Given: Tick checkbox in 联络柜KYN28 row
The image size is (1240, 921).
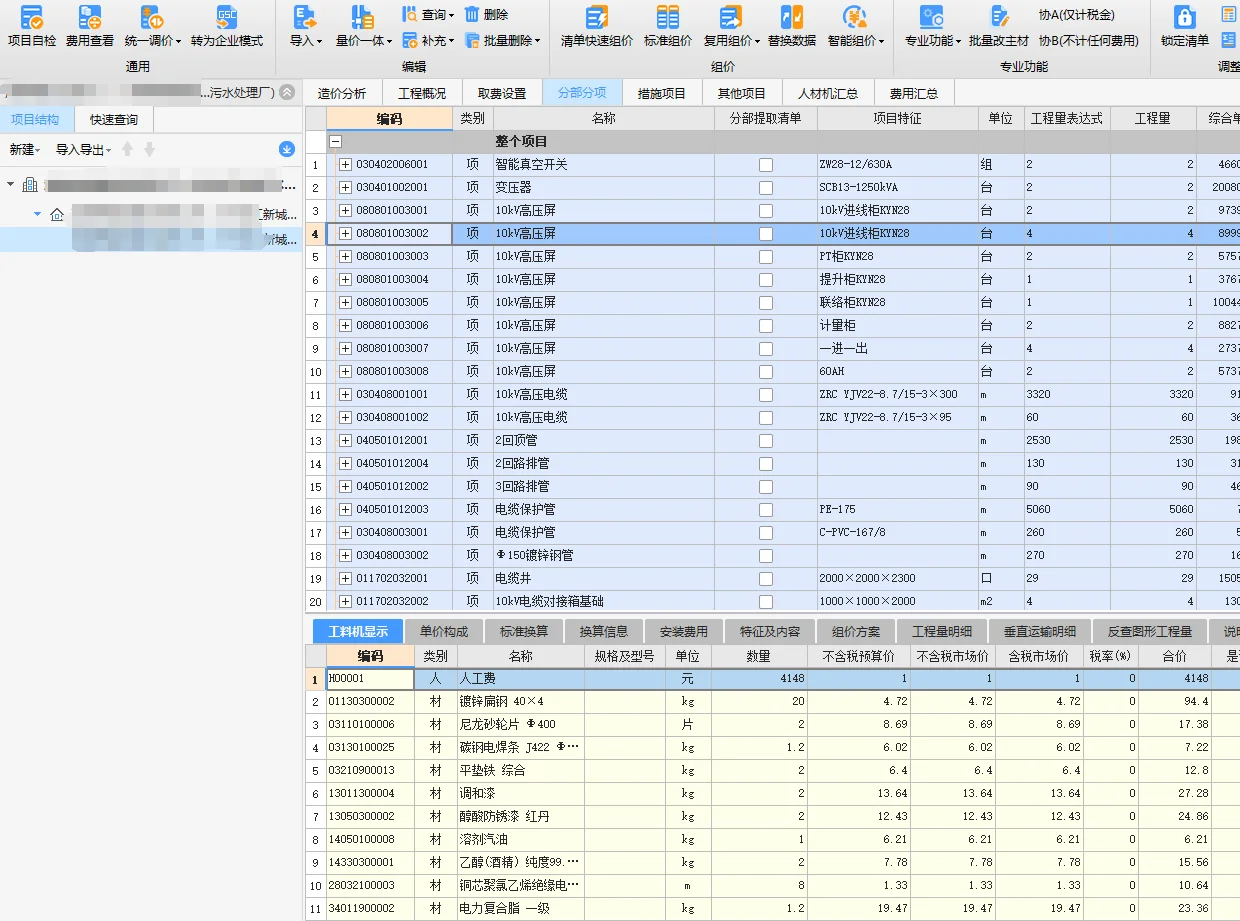Looking at the screenshot, I should coord(766,303).
